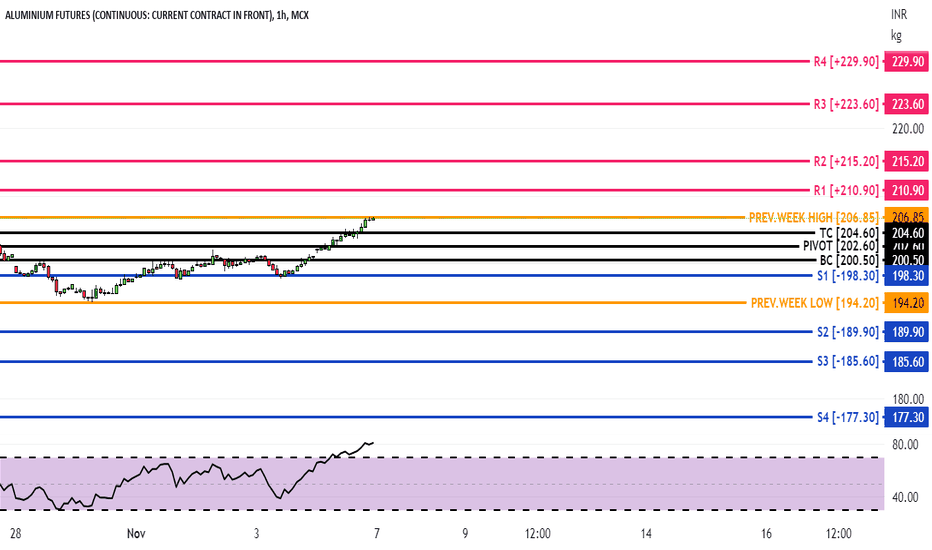The height and width of the screenshot is (550, 932).
Task: Click the Nov date on time axis
Action: pos(136,533)
